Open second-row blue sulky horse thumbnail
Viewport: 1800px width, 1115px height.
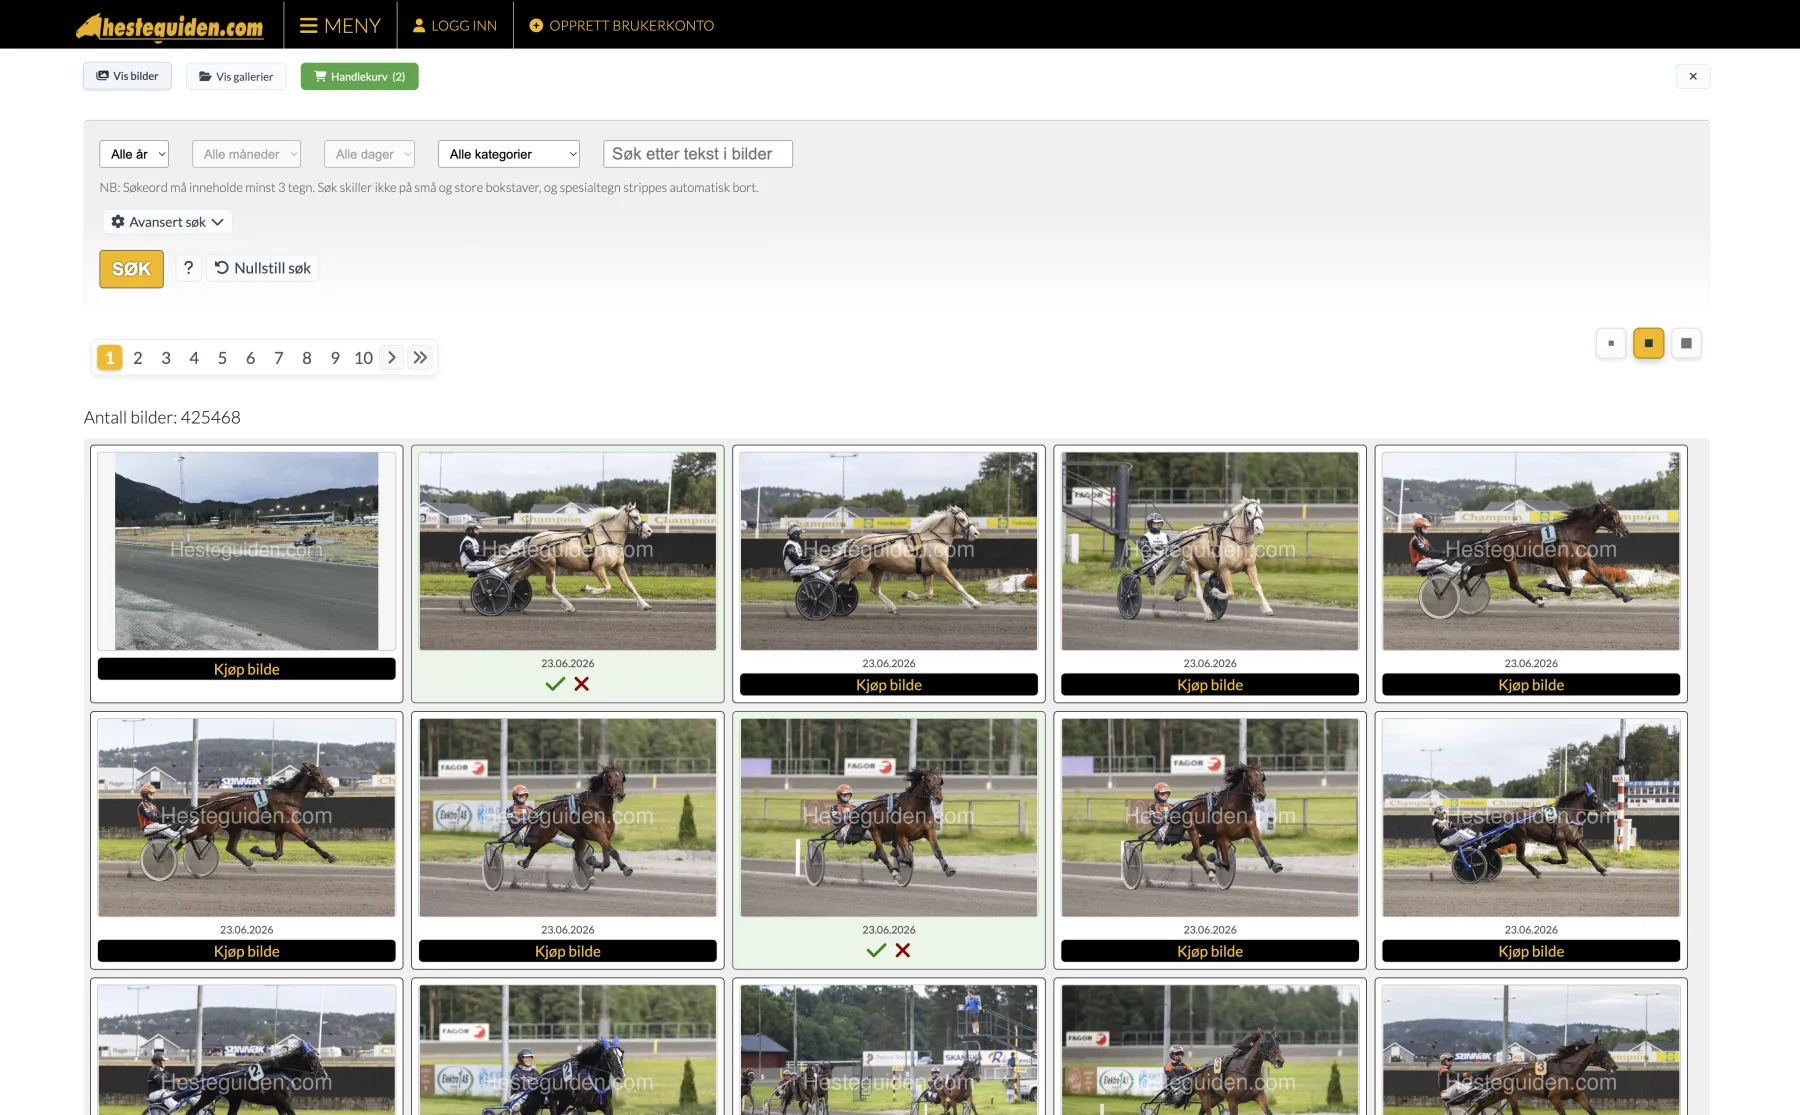click(x=1531, y=817)
